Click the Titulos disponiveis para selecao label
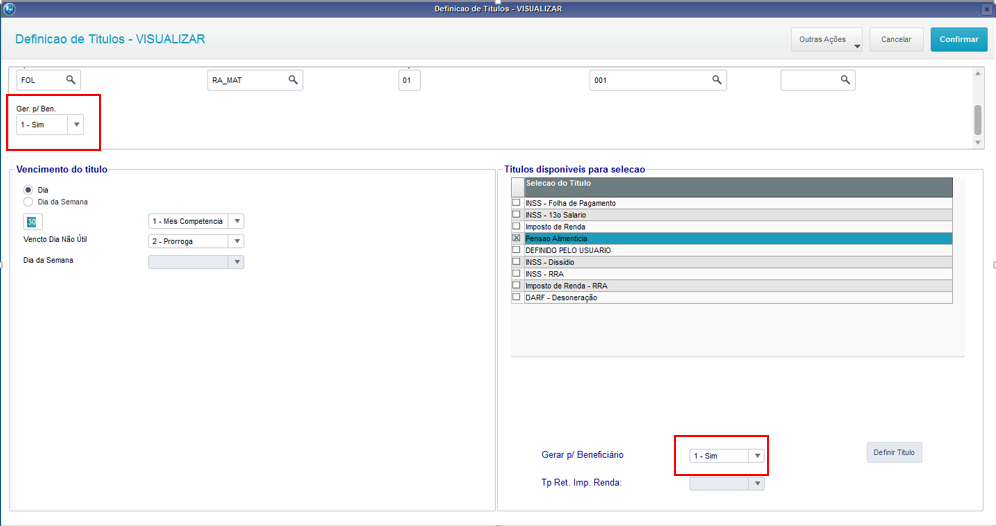This screenshot has width=996, height=526. [x=575, y=169]
